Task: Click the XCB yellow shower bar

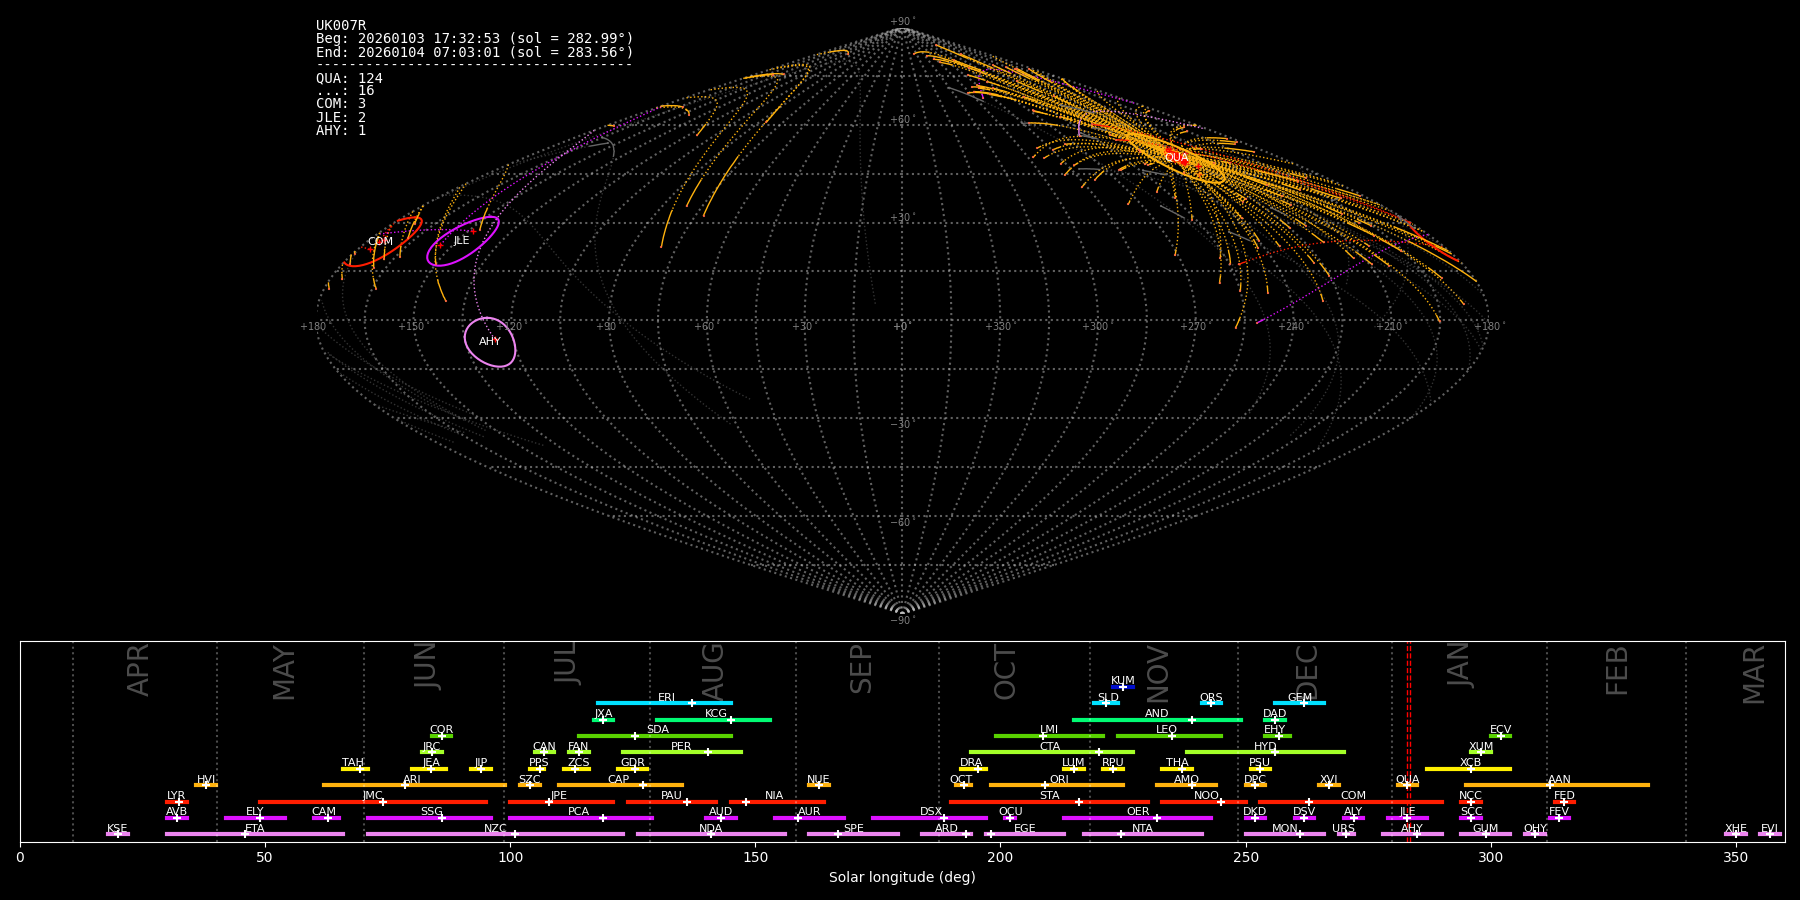Action: pos(1468,769)
